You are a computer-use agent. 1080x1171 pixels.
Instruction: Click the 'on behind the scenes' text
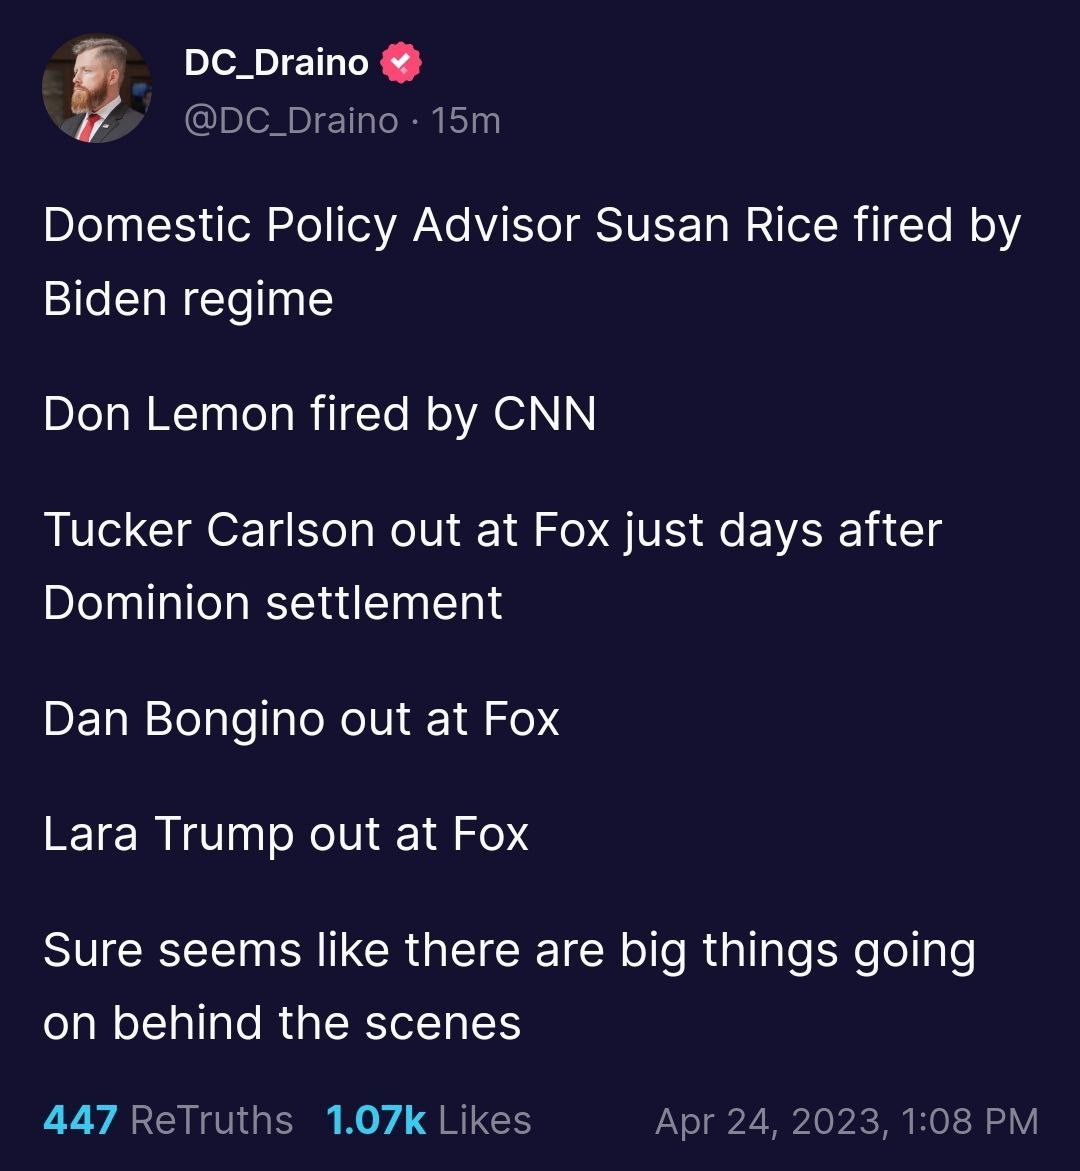282,1023
